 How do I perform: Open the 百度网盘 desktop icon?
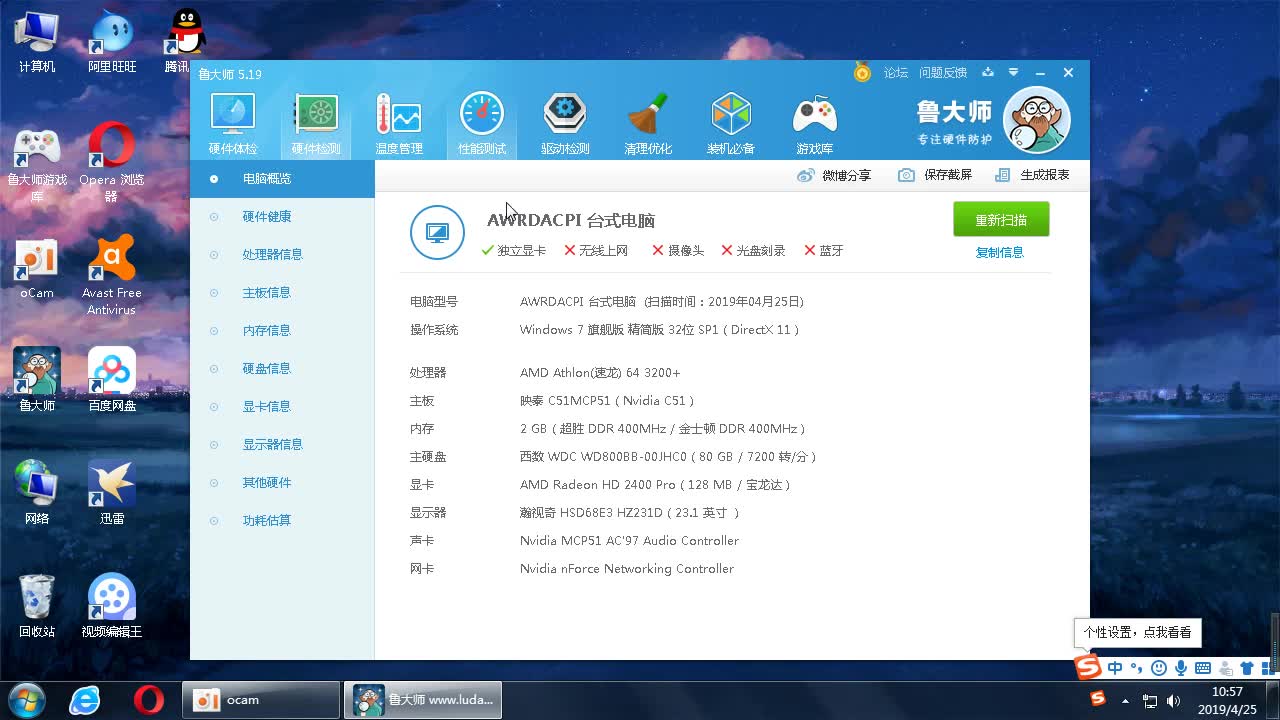[x=112, y=380]
